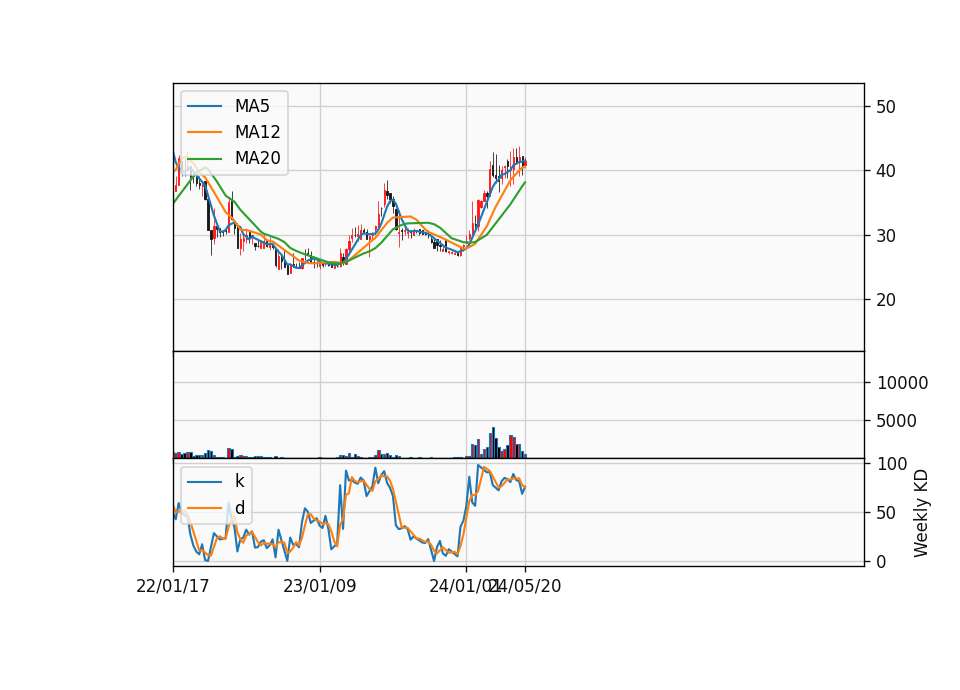Viewport: 960px width, 690px height.
Task: Click the Weekly KD axis title
Action: point(921,514)
